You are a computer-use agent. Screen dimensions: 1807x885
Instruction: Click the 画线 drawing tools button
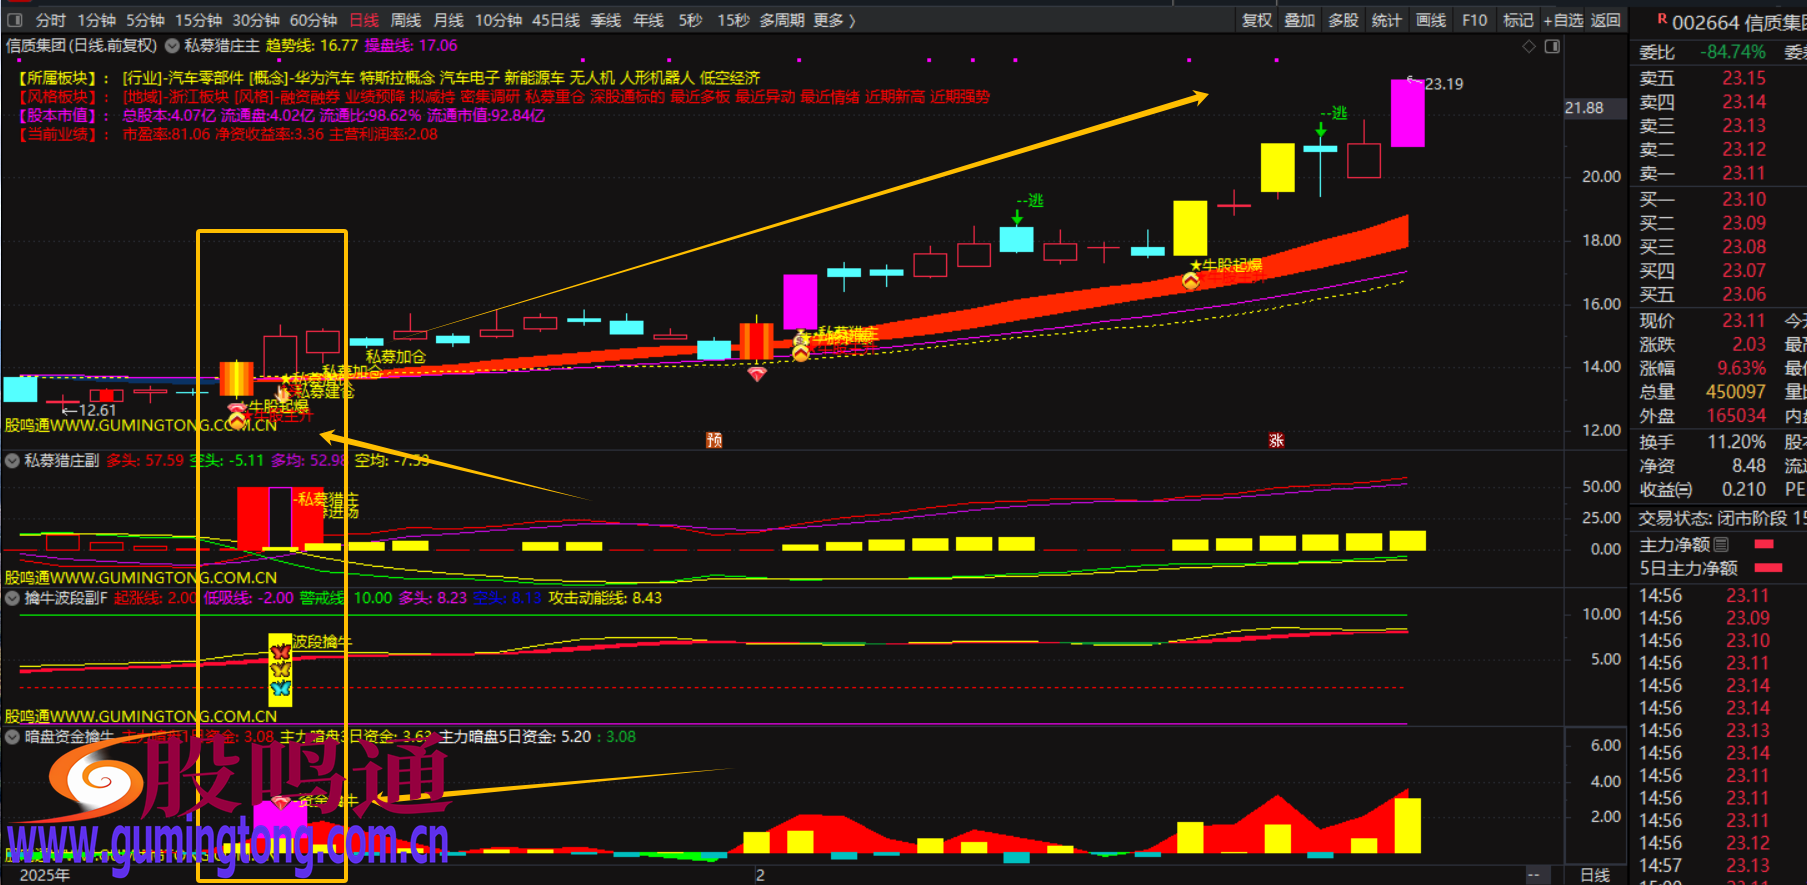tap(1431, 20)
